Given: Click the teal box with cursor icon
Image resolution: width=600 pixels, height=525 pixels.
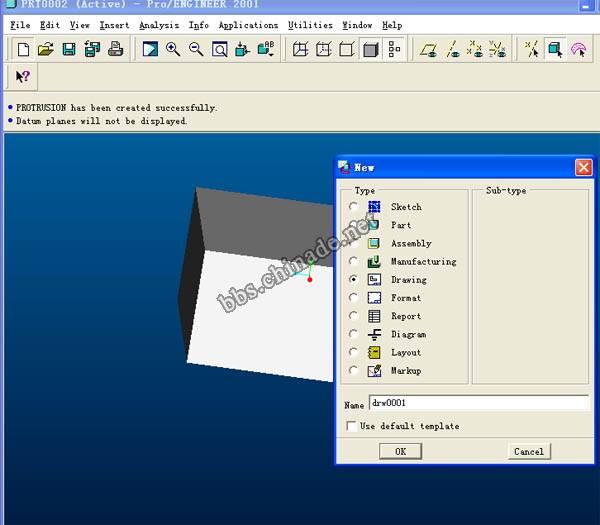Looking at the screenshot, I should (555, 49).
